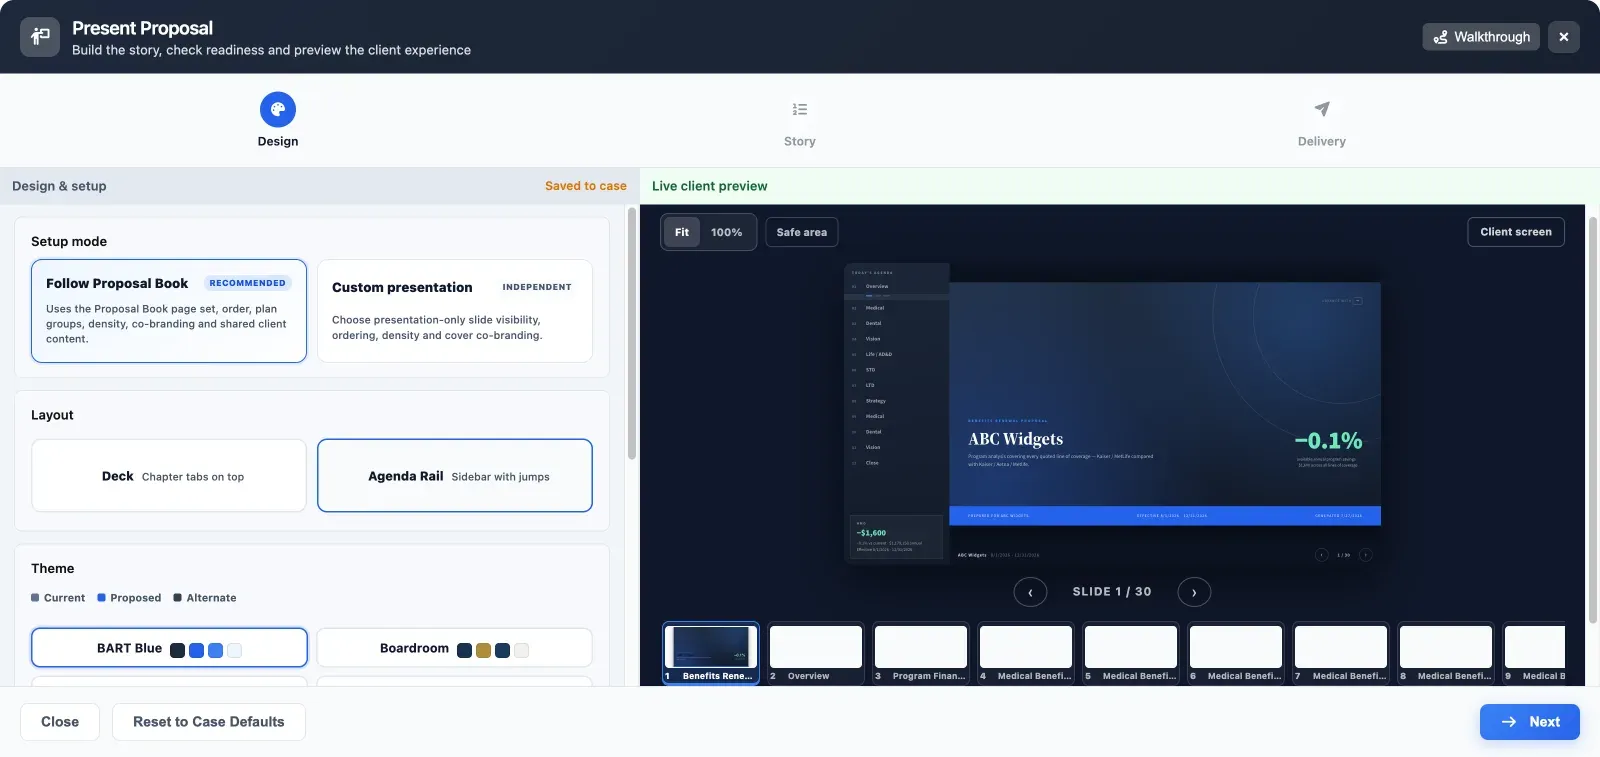Image resolution: width=1600 pixels, height=757 pixels.
Task: Open slide 8 Medical Benefi... thumbnail
Action: 1446,654
